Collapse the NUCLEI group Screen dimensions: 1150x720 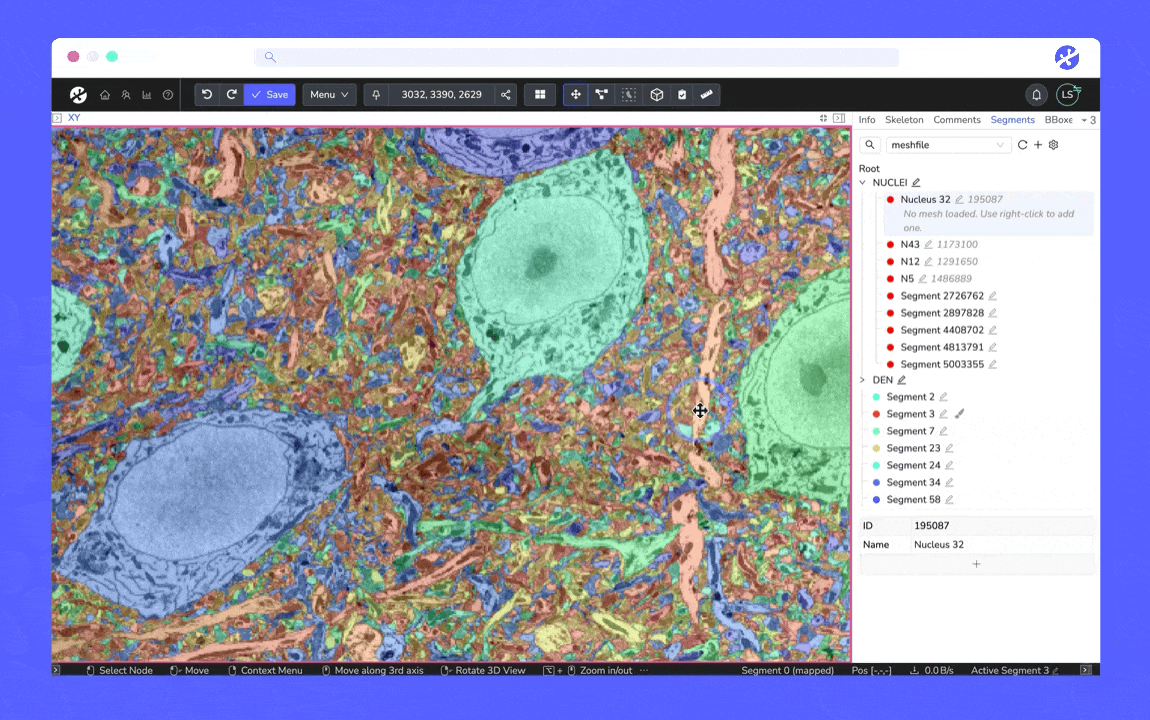(x=863, y=183)
